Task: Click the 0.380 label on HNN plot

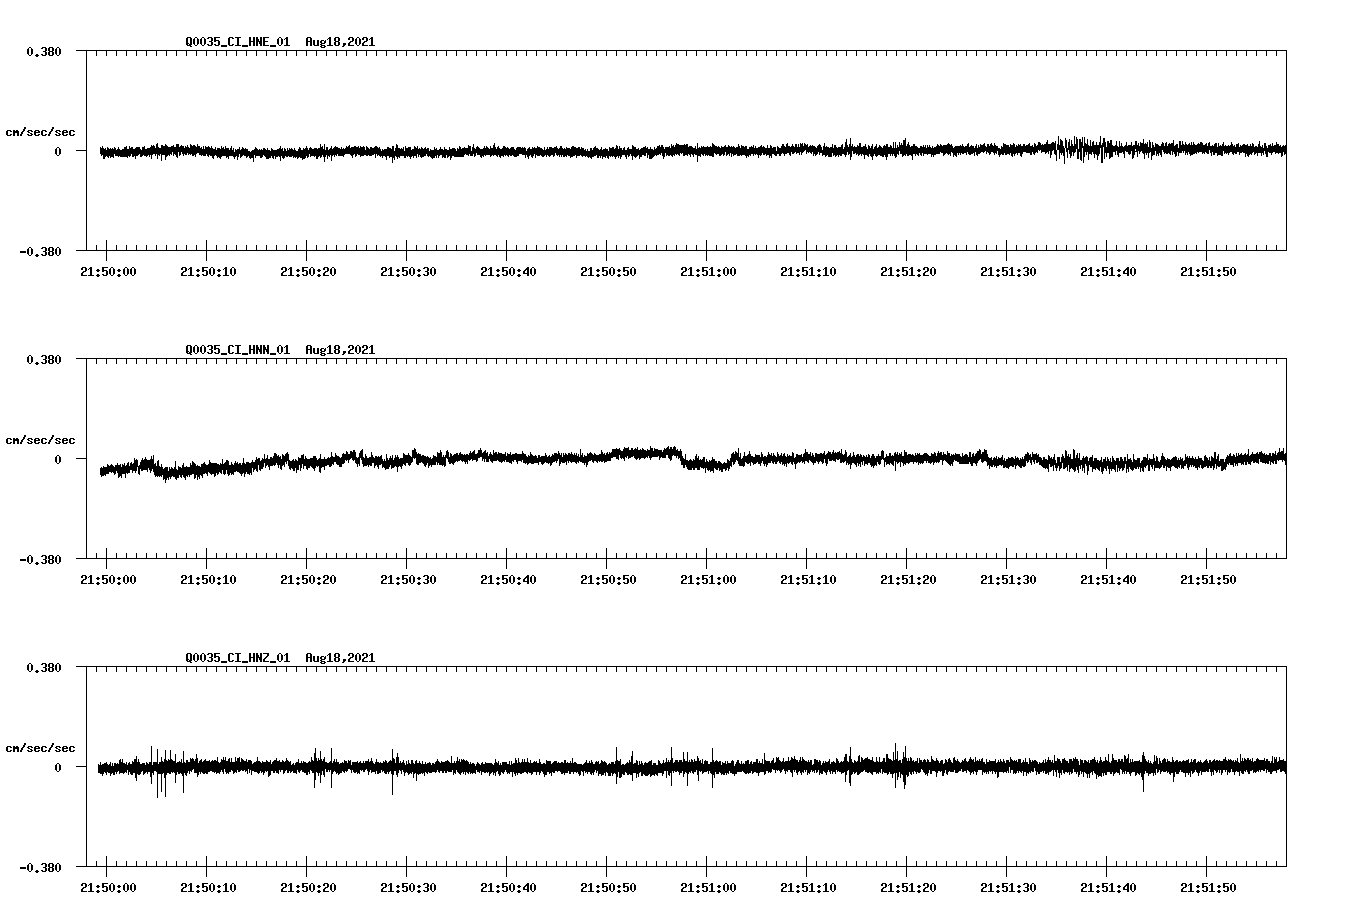Action: pyautogui.click(x=43, y=359)
